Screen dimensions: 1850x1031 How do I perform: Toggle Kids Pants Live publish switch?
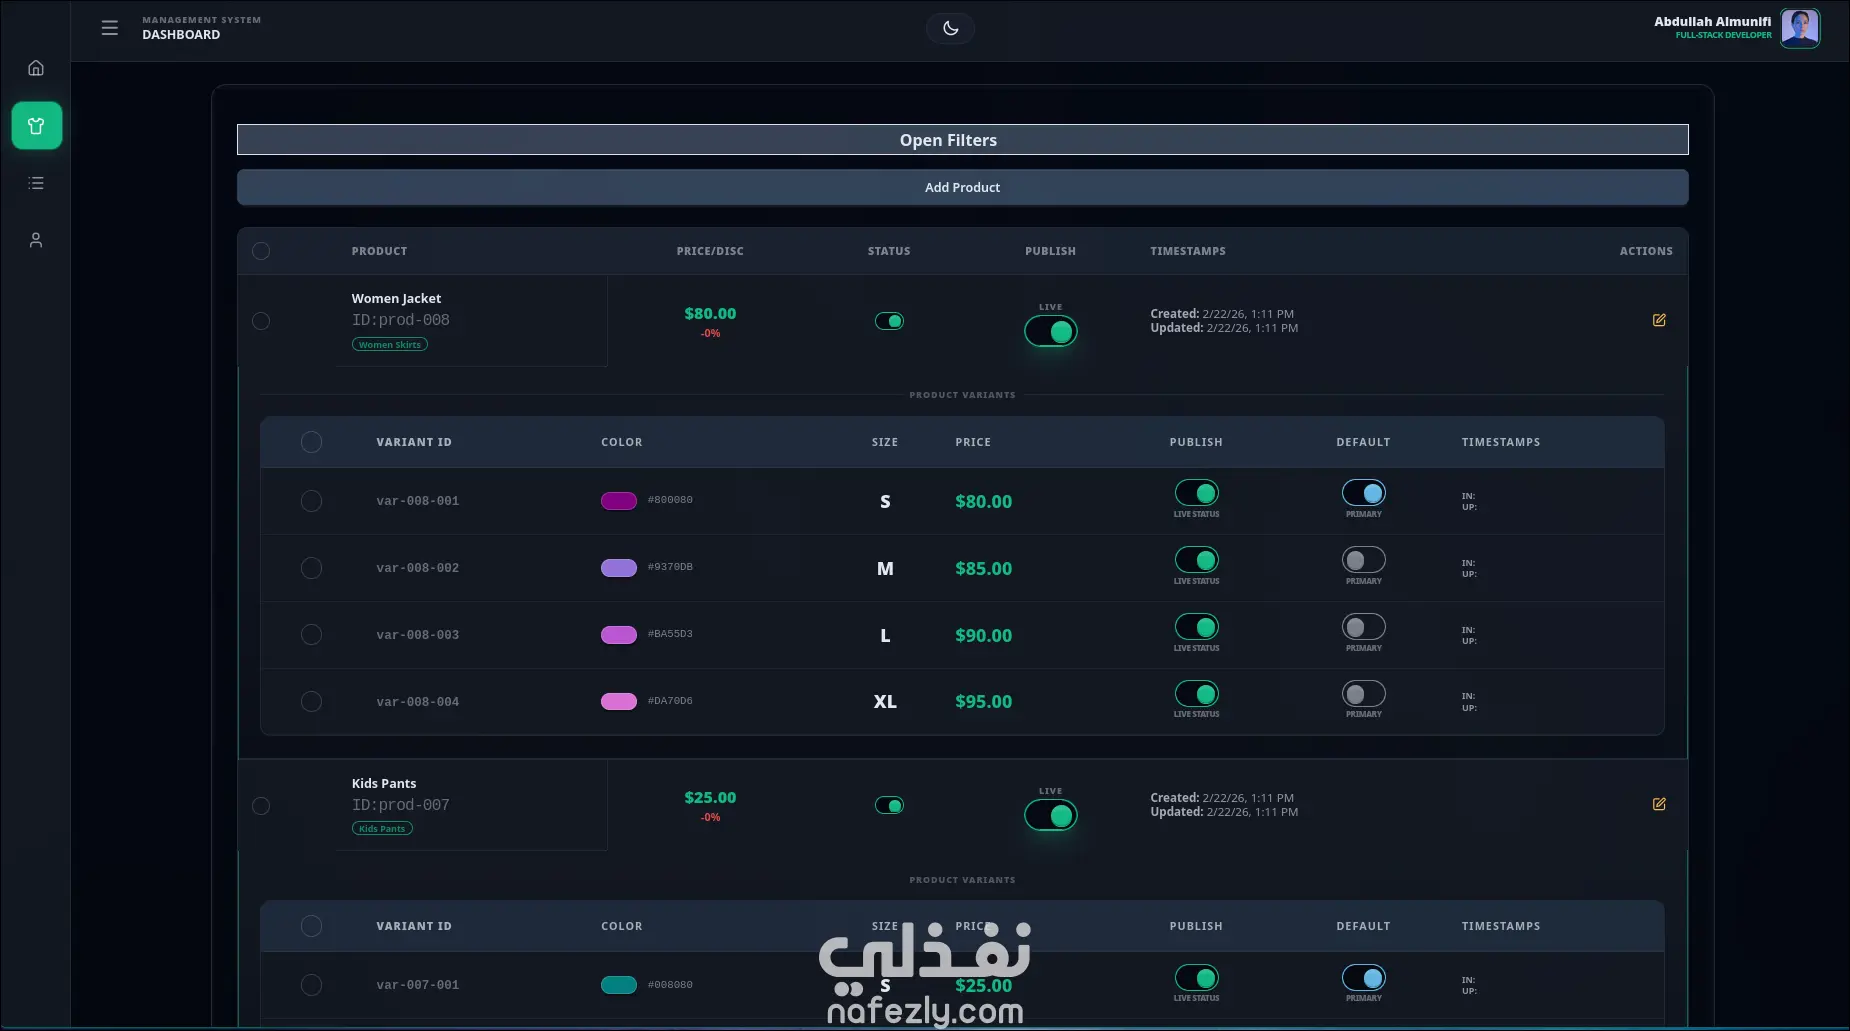[1050, 815]
